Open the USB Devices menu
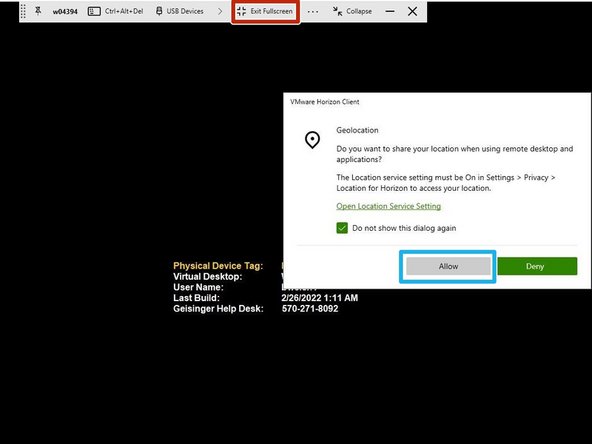 click(x=180, y=11)
